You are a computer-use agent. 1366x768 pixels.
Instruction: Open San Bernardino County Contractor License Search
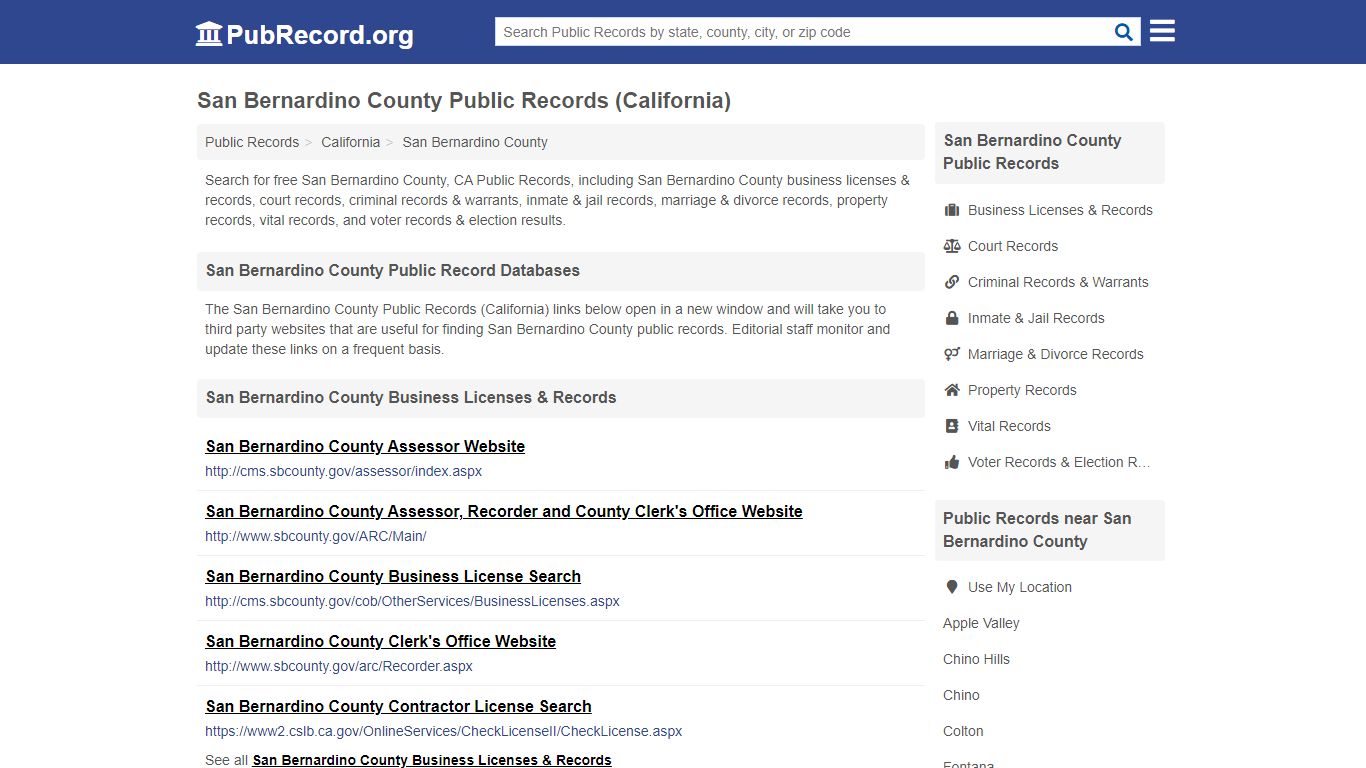(398, 707)
